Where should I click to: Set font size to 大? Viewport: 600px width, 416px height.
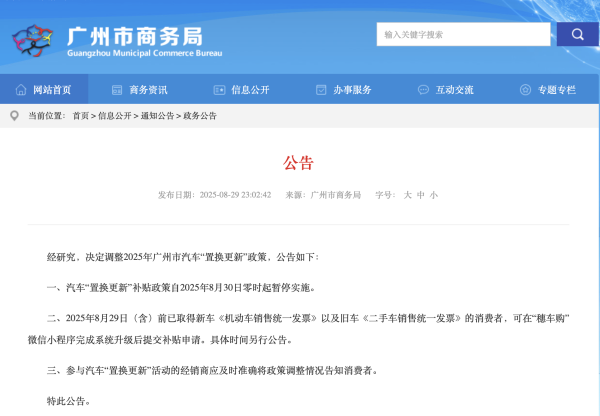pos(407,195)
